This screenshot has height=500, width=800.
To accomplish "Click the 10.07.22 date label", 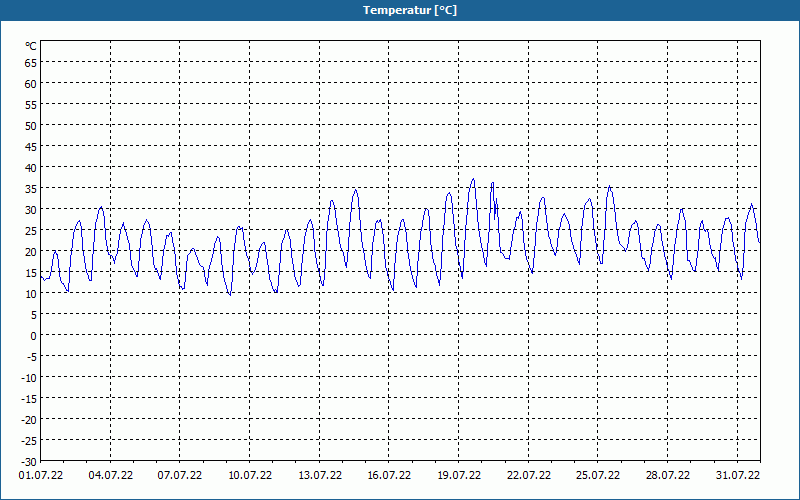I will tap(250, 476).
